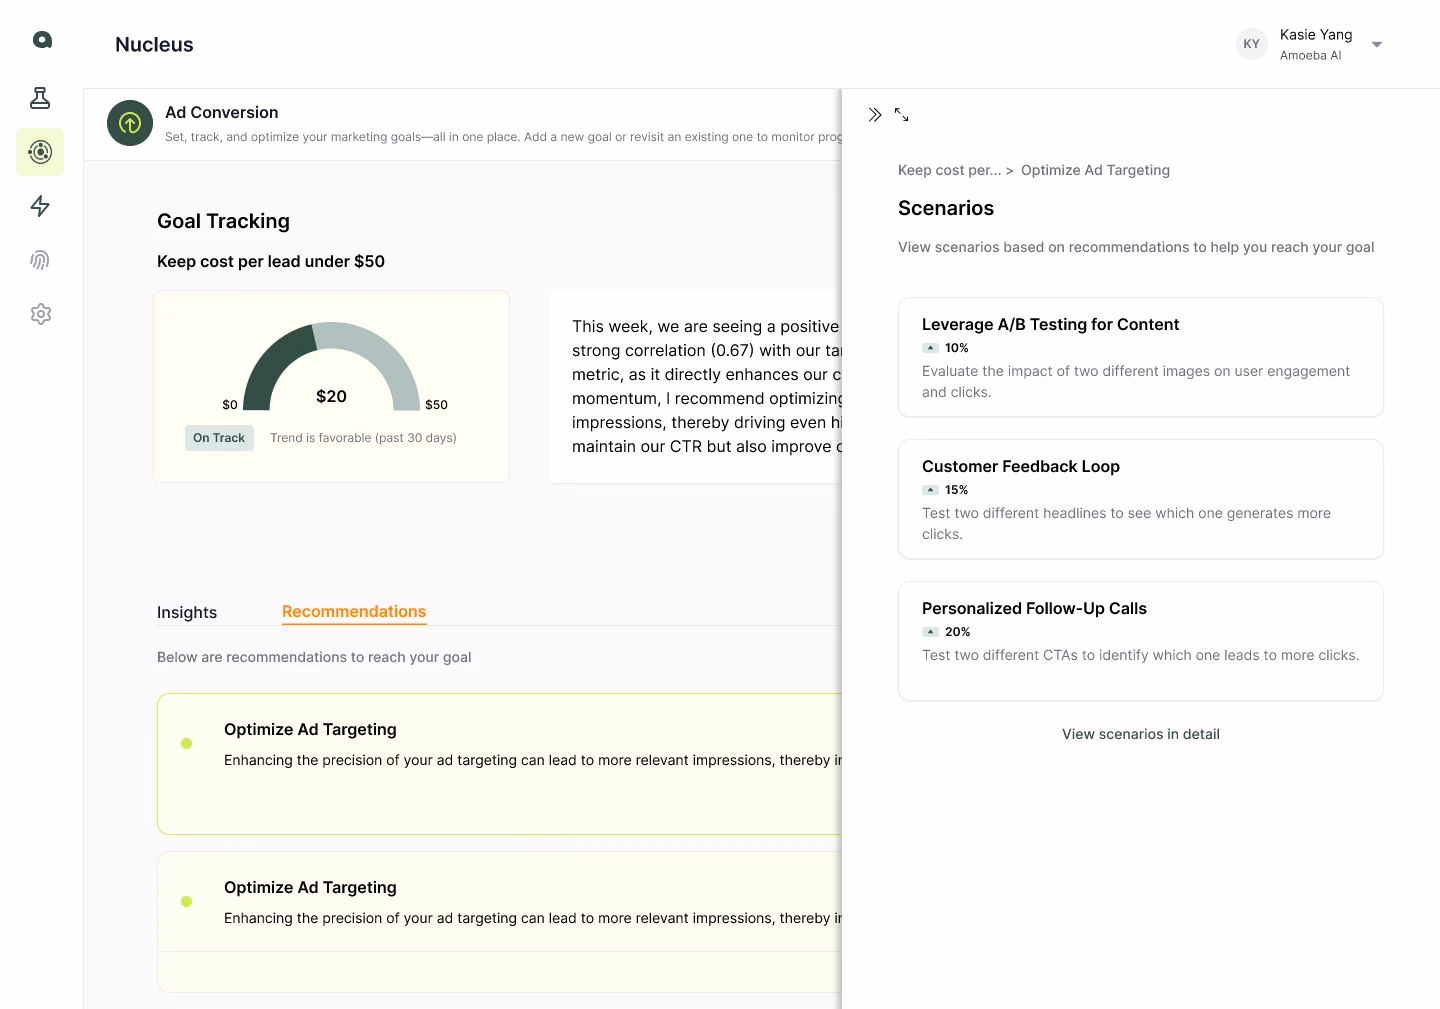Viewport: 1440px width, 1009px height.
Task: Click the Kasie Yang user name
Action: click(x=1316, y=34)
